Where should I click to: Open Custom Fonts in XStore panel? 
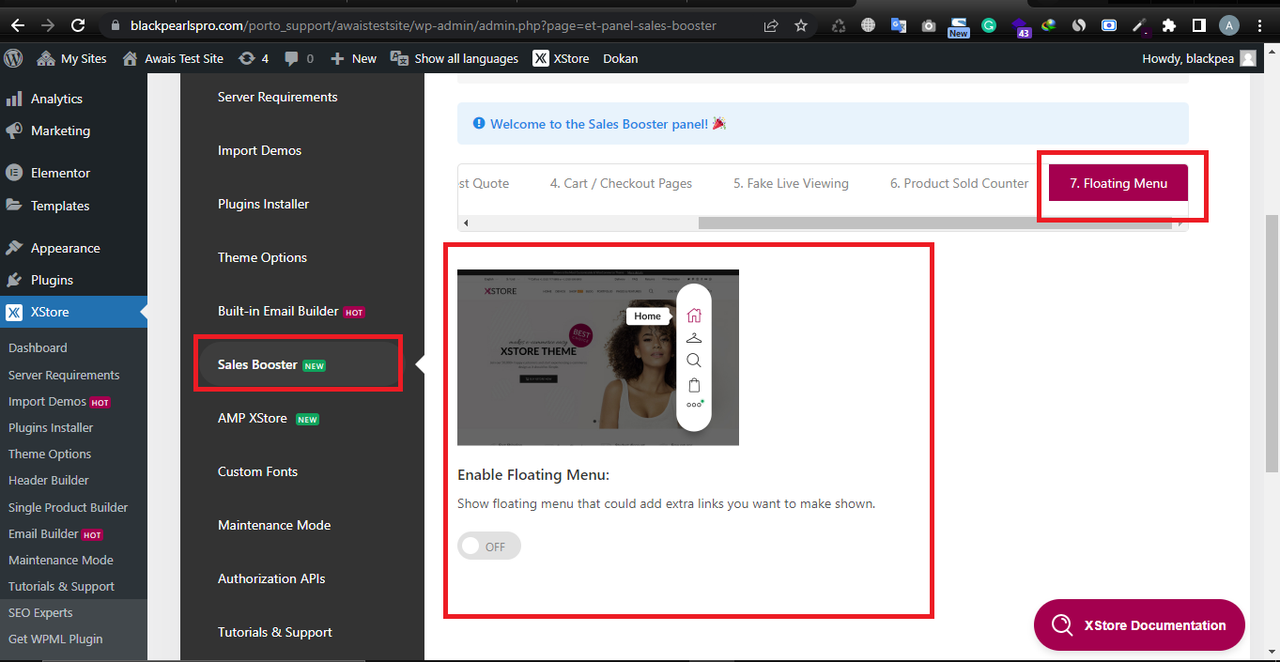(258, 472)
